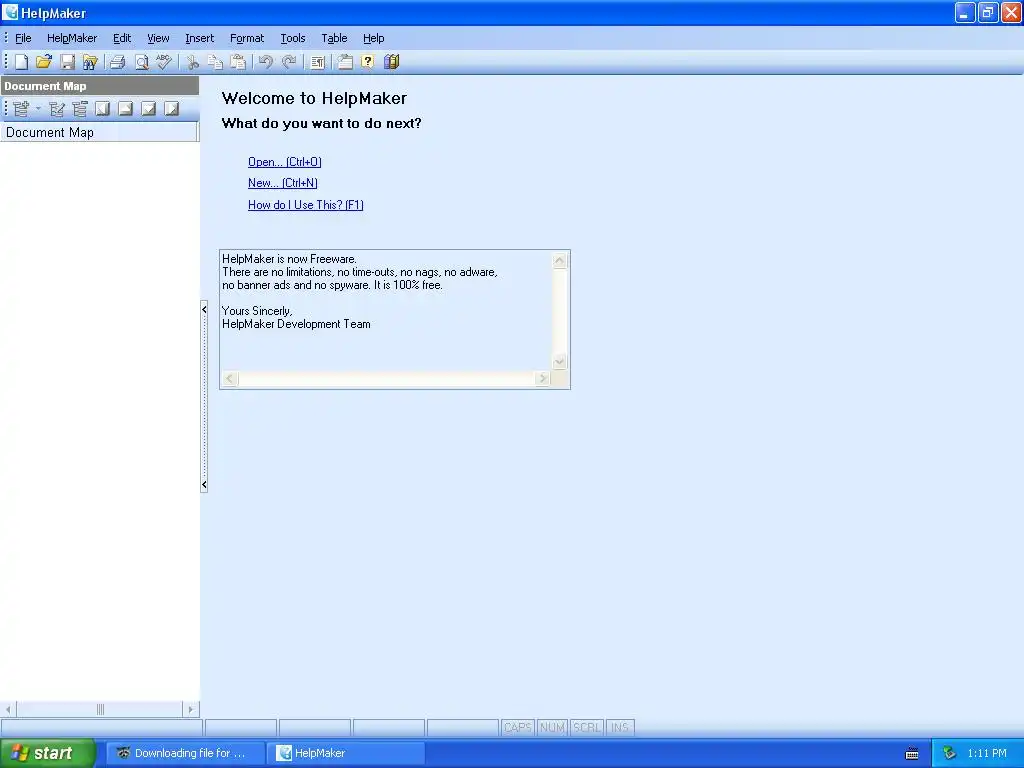Click the remove topic icon in Document Map
Screen dimensions: 1024x768
(80, 109)
